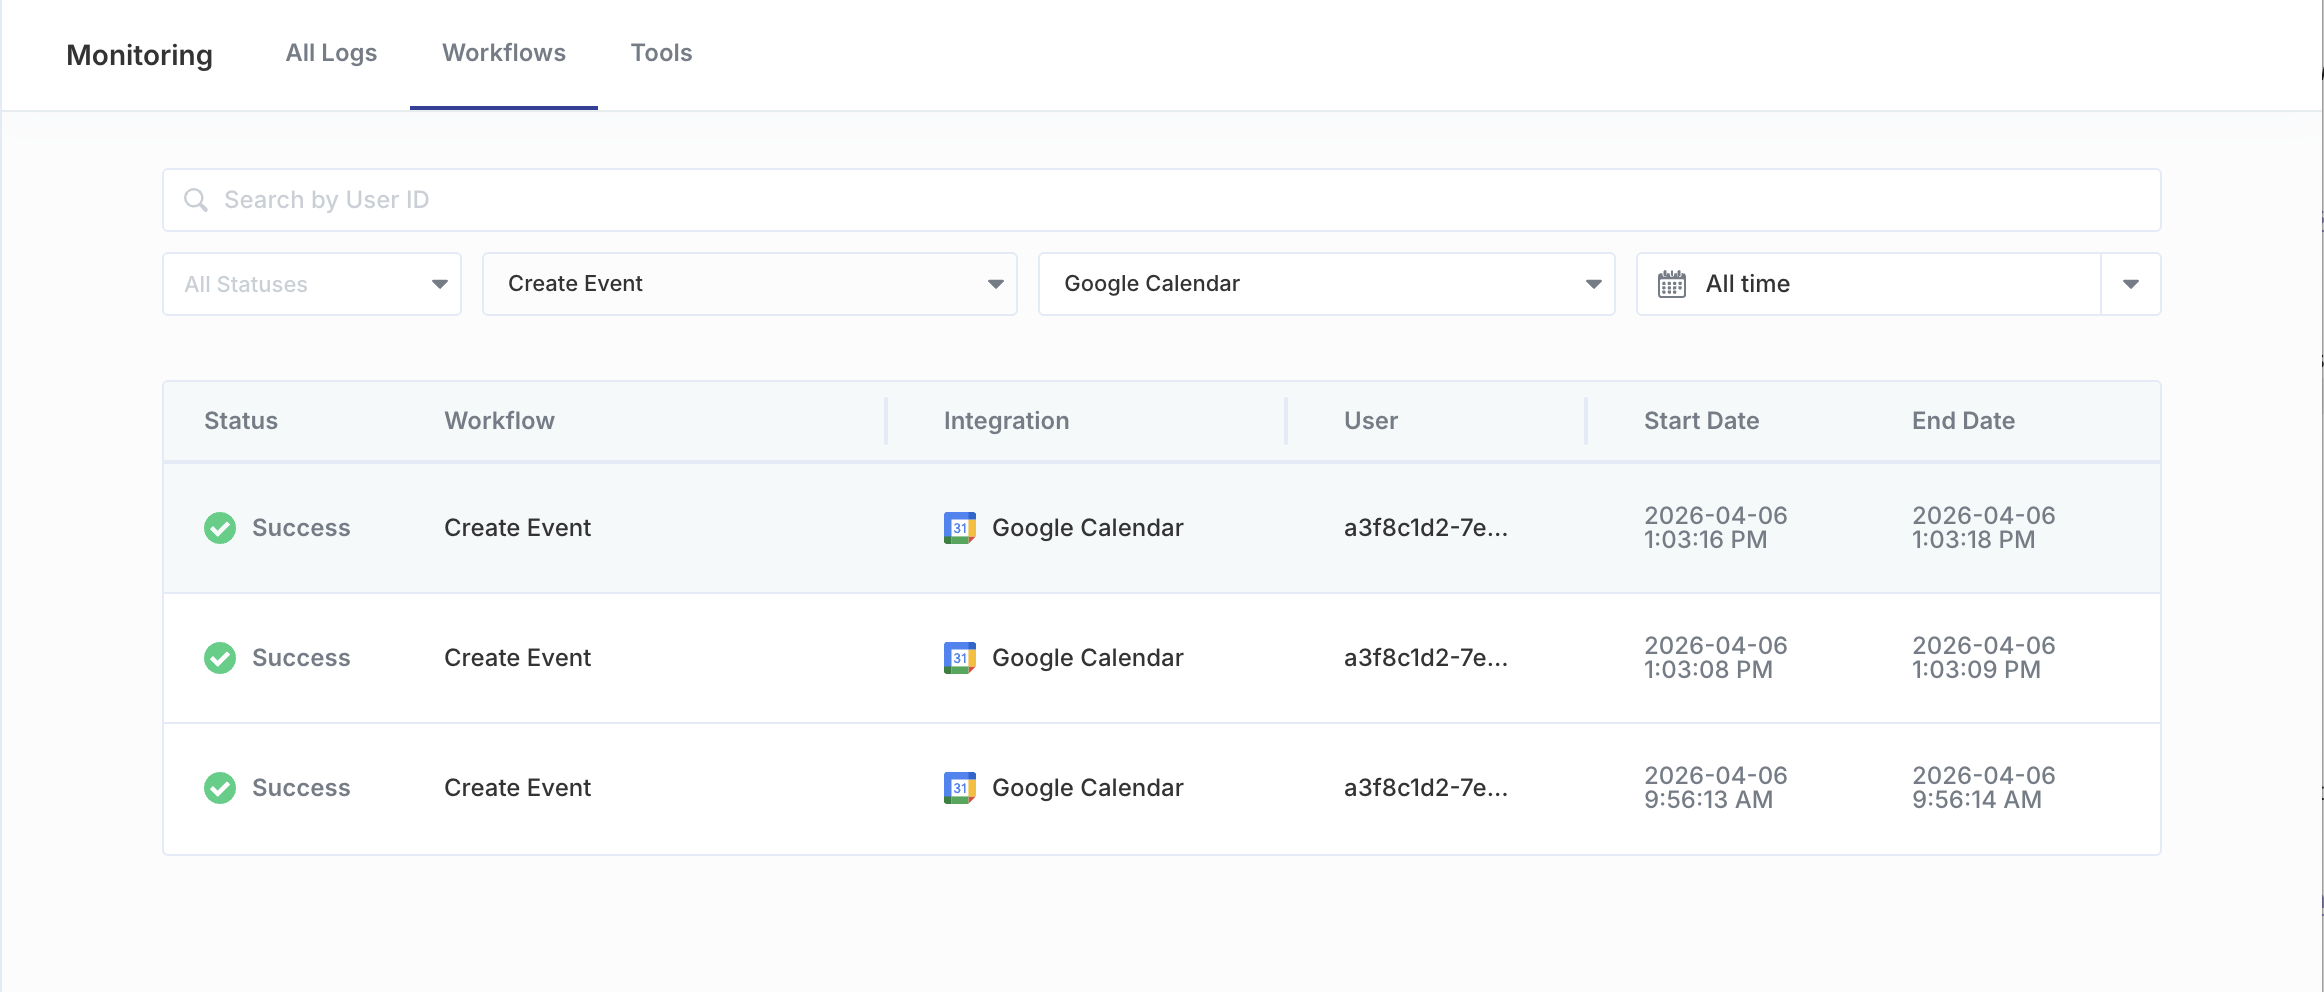The width and height of the screenshot is (2324, 992).
Task: Select the Workflows tab
Action: click(x=504, y=53)
